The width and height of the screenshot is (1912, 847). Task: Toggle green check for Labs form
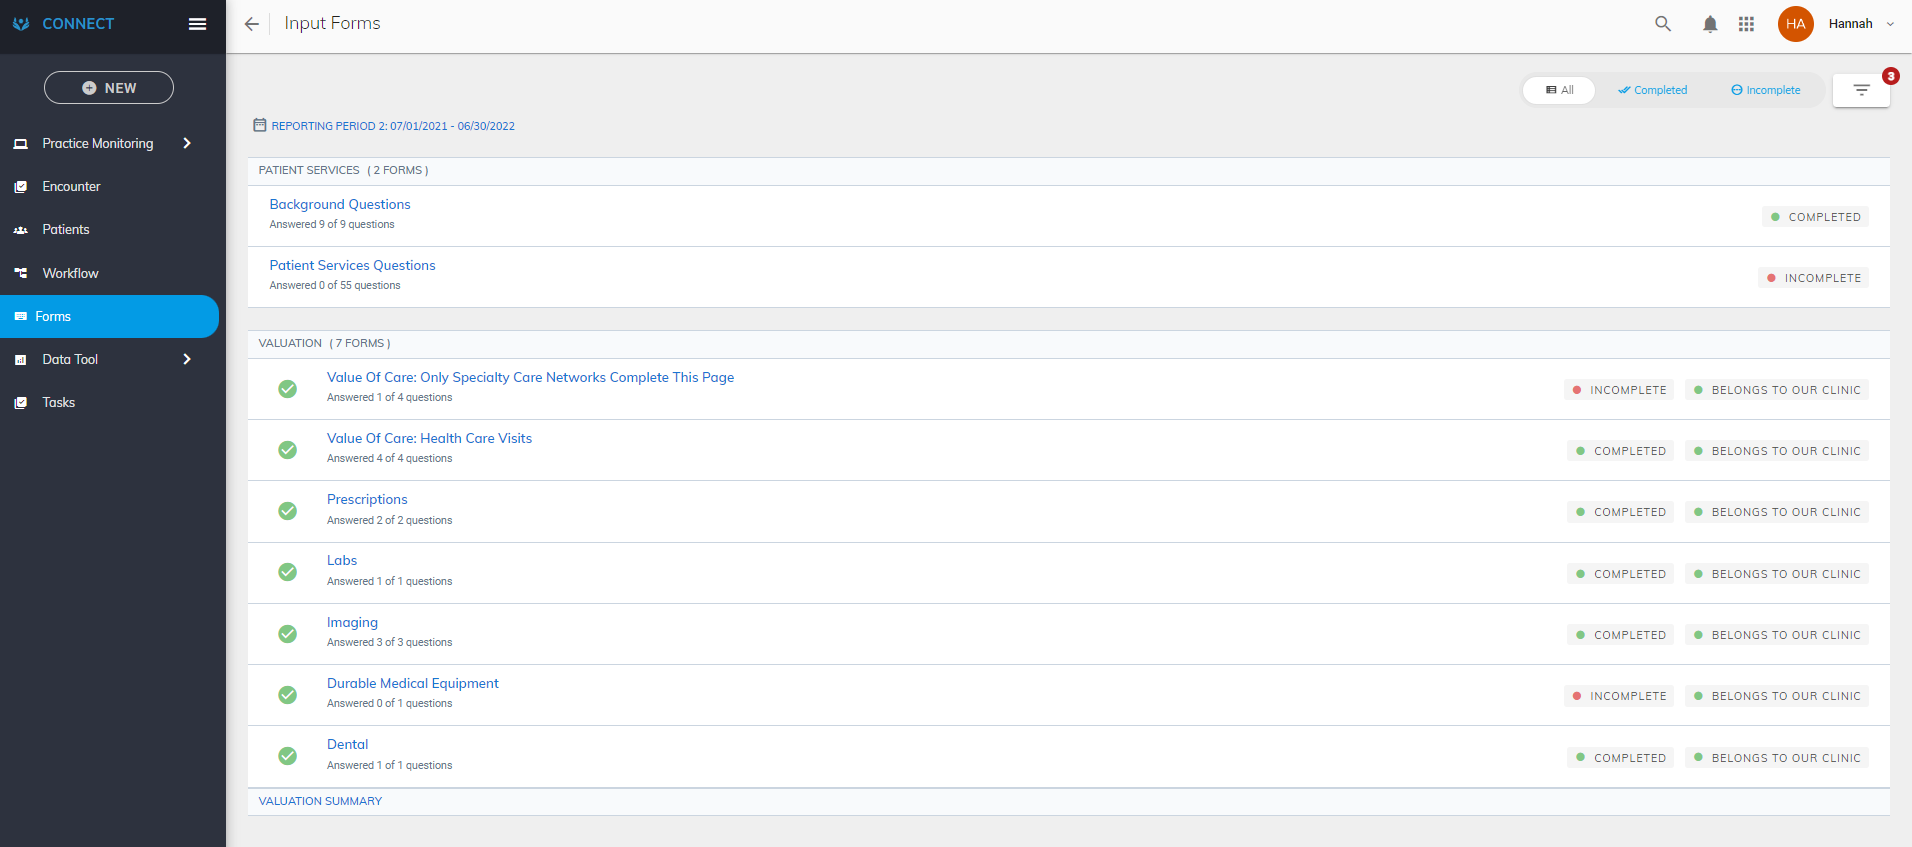pyautogui.click(x=287, y=572)
